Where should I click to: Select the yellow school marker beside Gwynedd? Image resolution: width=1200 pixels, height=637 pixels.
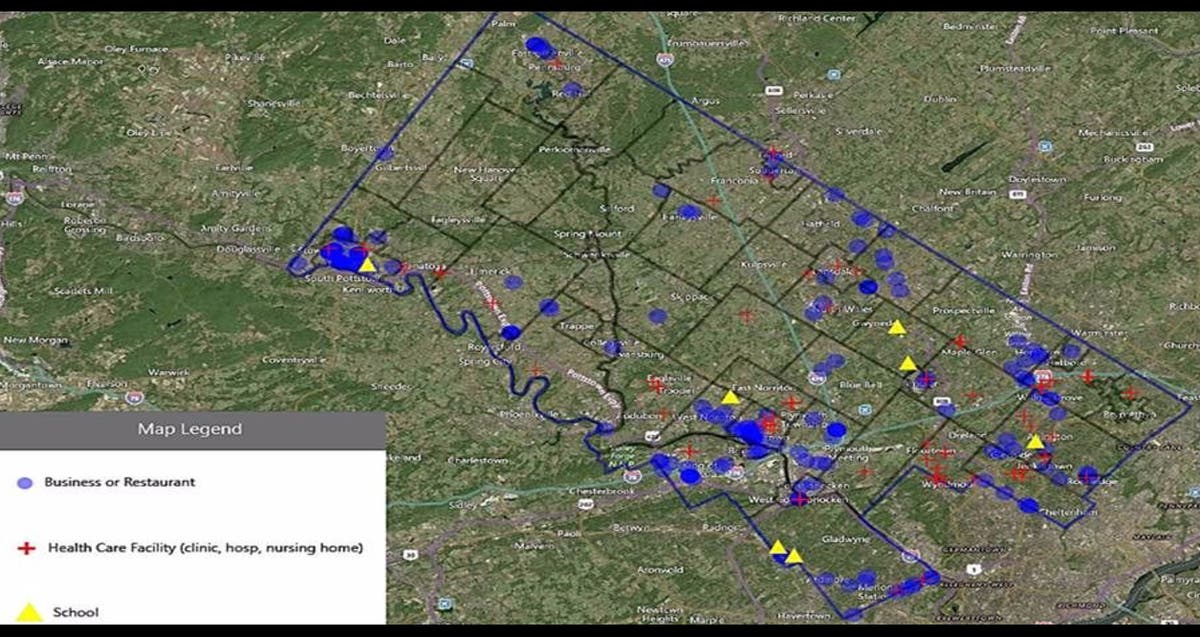(x=897, y=327)
